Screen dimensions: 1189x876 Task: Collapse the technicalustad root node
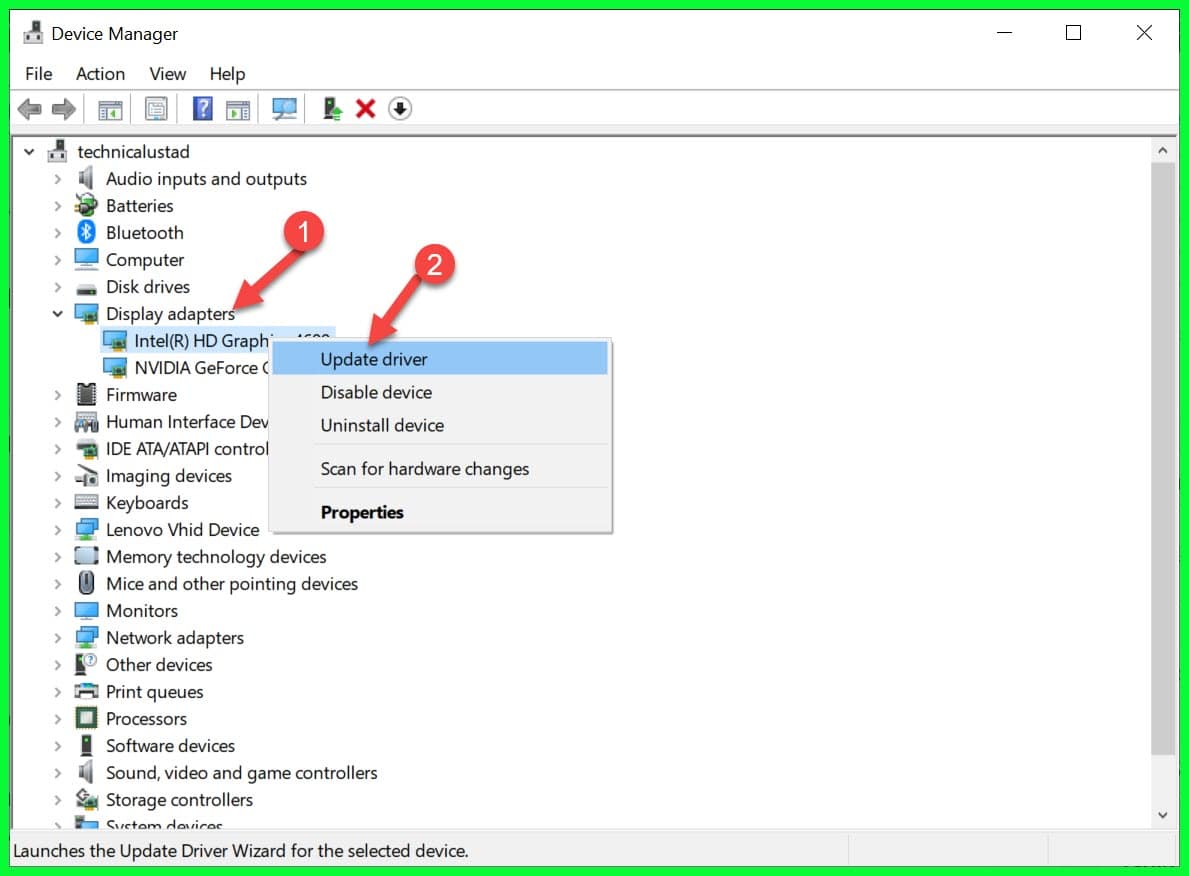tap(29, 152)
